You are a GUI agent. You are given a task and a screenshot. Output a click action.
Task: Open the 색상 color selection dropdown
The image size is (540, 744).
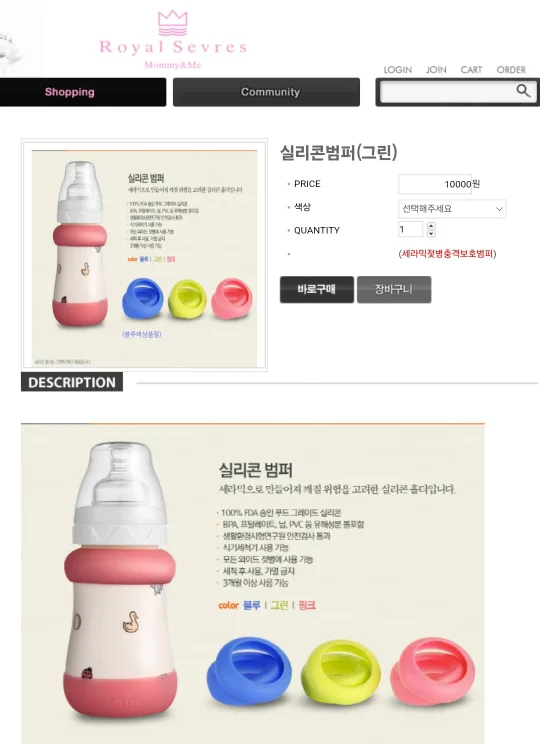point(452,209)
